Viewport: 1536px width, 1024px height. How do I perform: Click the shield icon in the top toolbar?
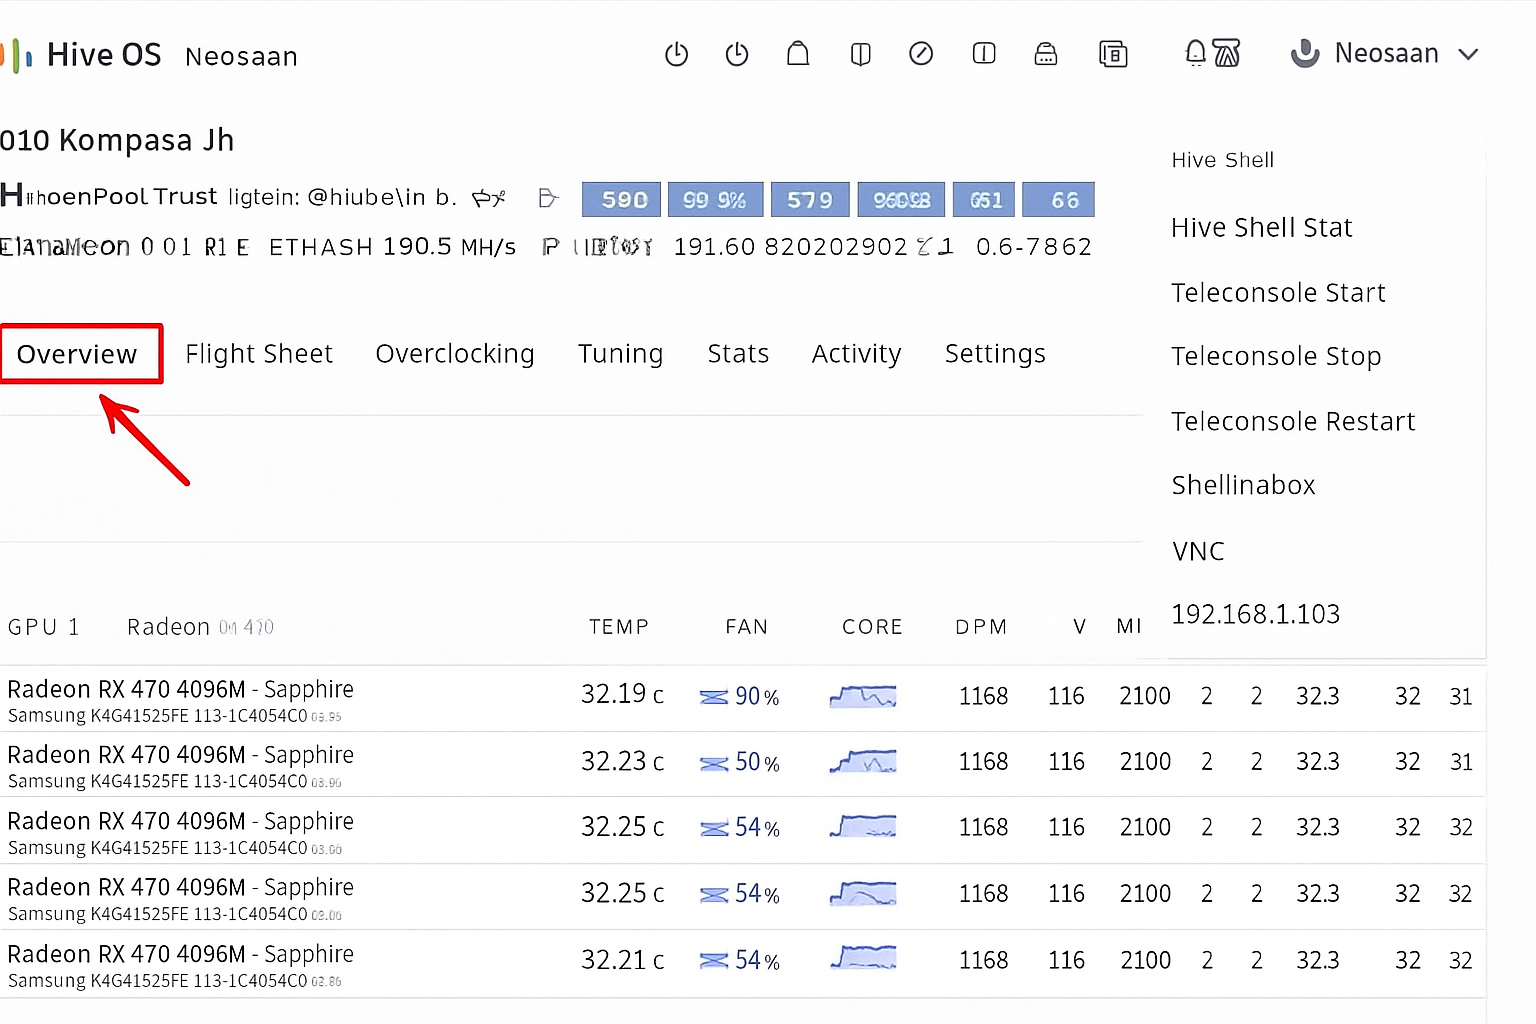coord(860,54)
